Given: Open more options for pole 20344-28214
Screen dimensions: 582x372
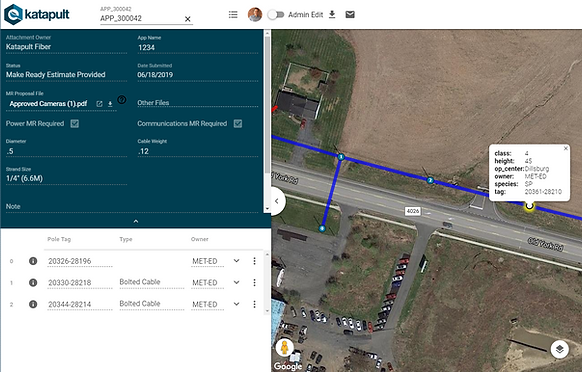Looking at the screenshot, I should [x=254, y=304].
